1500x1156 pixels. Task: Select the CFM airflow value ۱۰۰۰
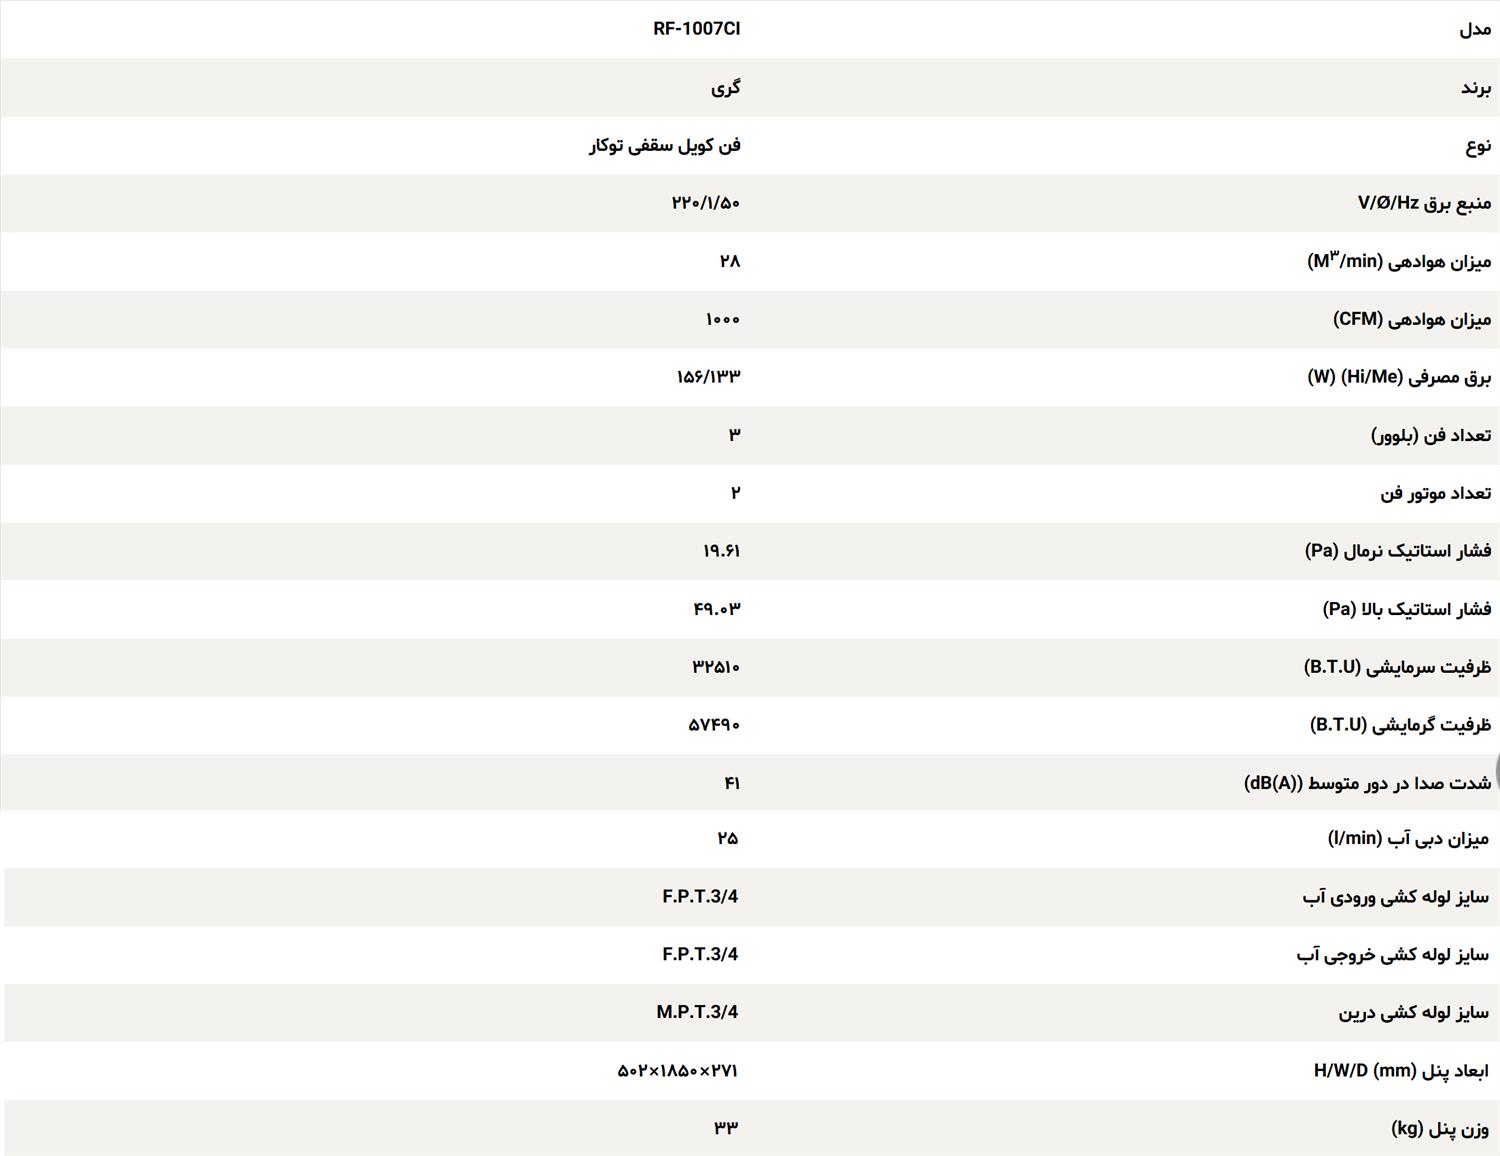pyautogui.click(x=722, y=319)
